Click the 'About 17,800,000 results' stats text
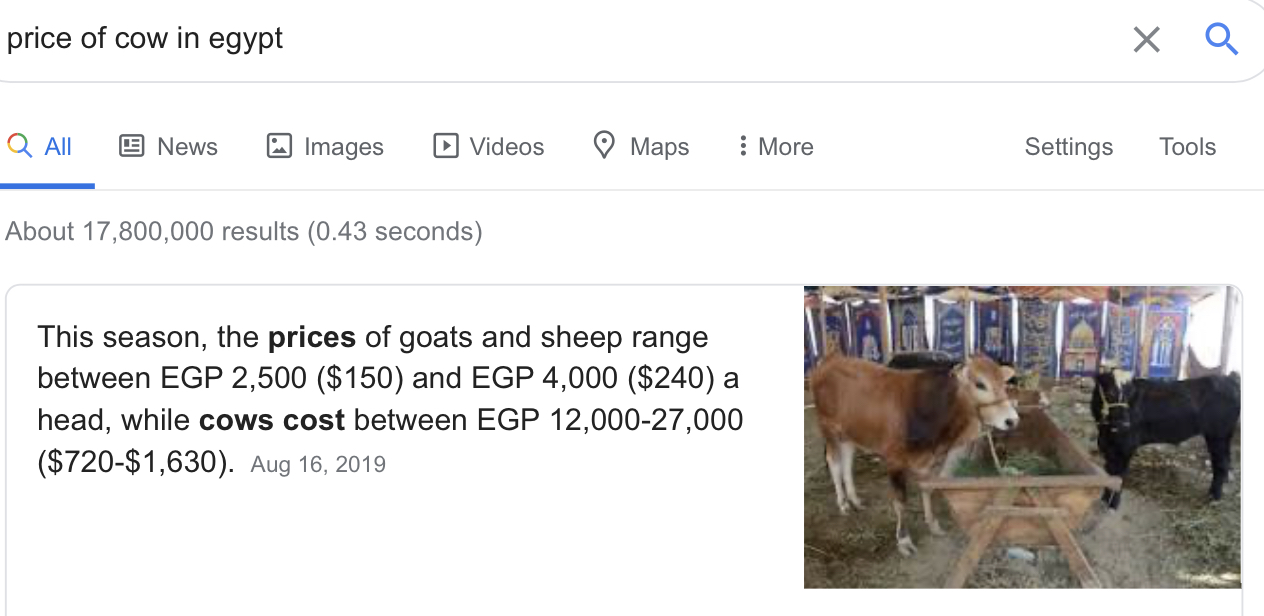This screenshot has height=616, width=1264. coord(244,232)
